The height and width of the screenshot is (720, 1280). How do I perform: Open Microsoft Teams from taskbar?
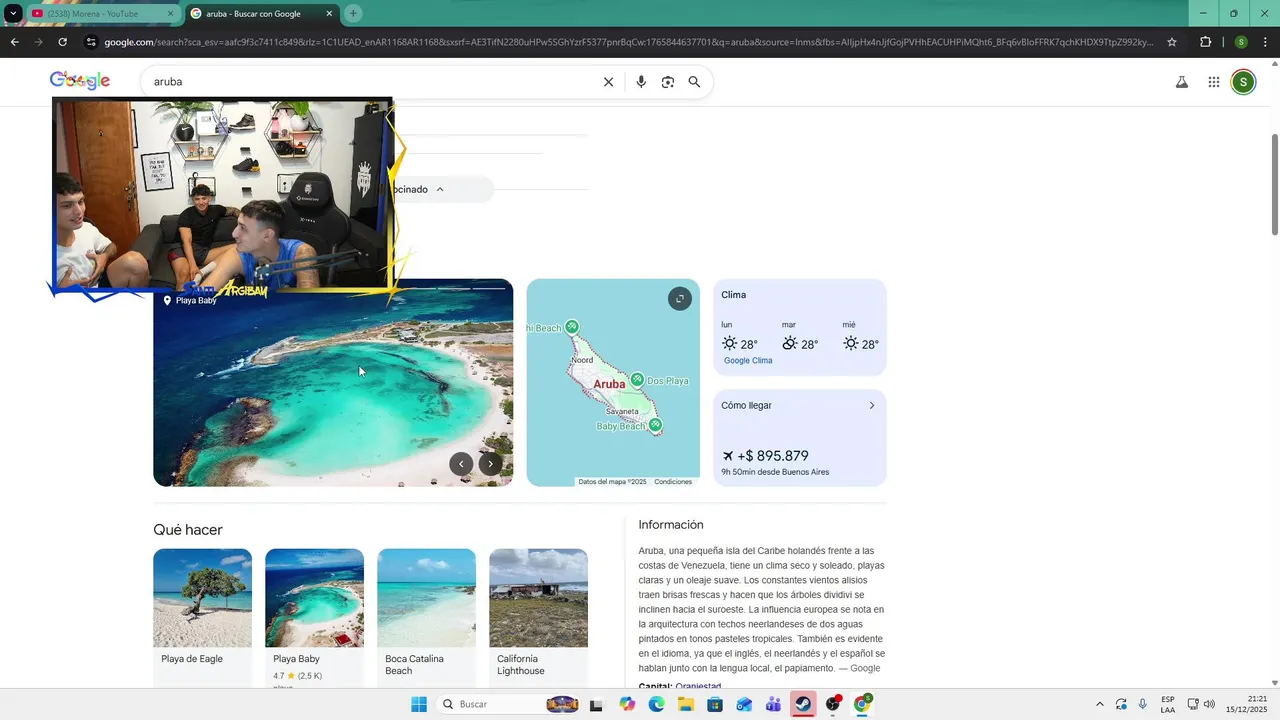point(773,704)
